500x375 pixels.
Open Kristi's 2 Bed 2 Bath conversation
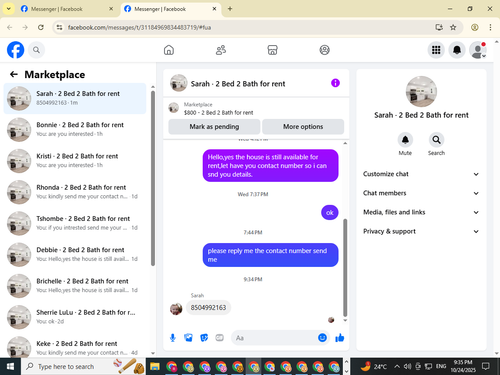coord(75,161)
